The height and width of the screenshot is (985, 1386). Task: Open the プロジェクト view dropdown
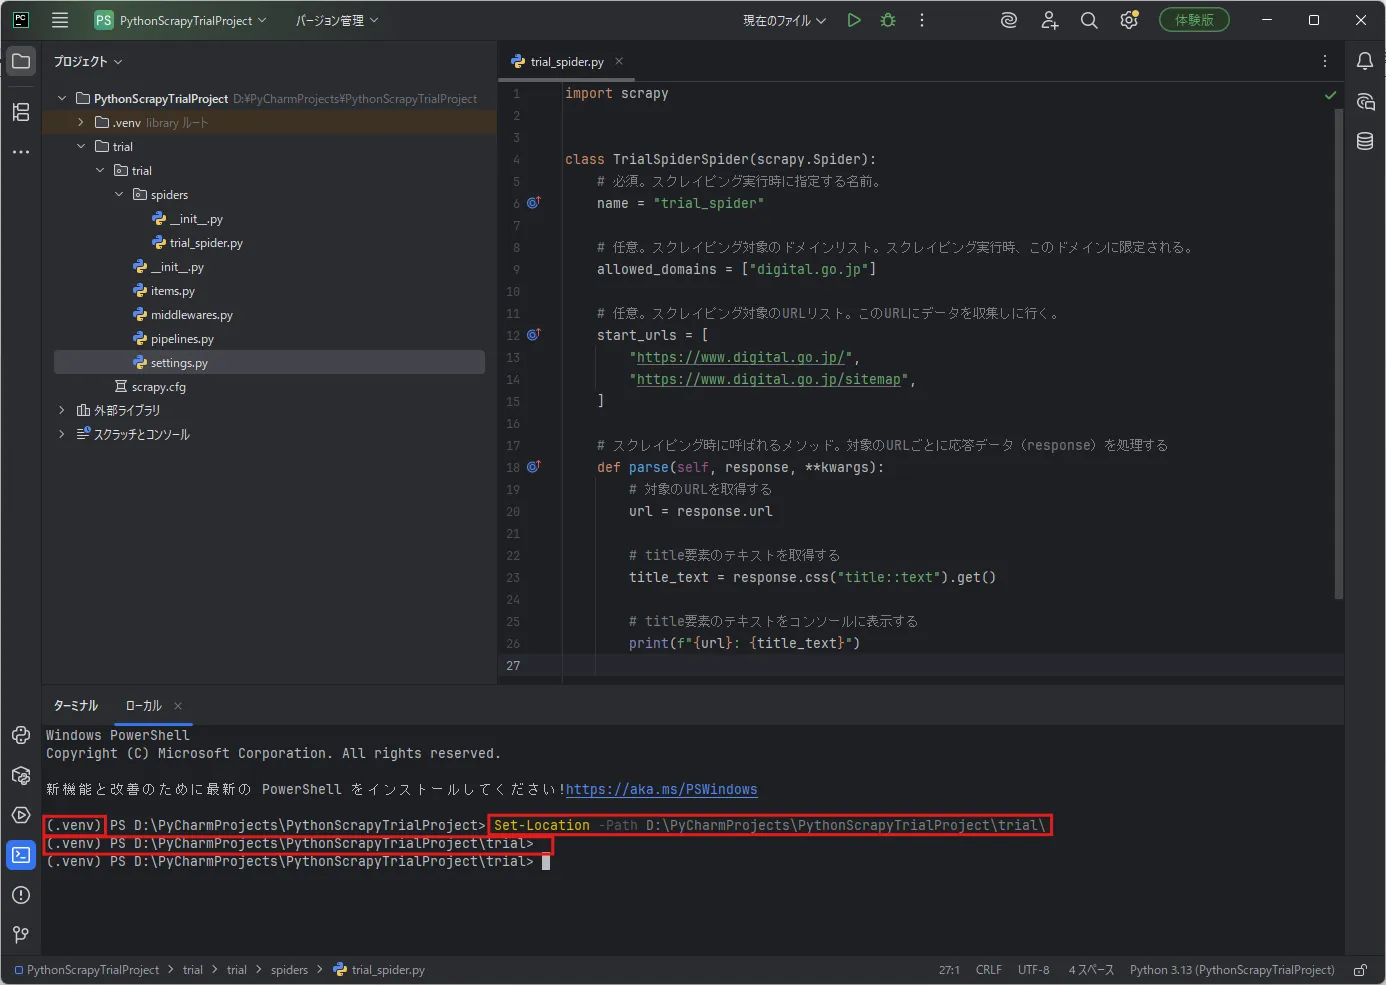pyautogui.click(x=88, y=61)
